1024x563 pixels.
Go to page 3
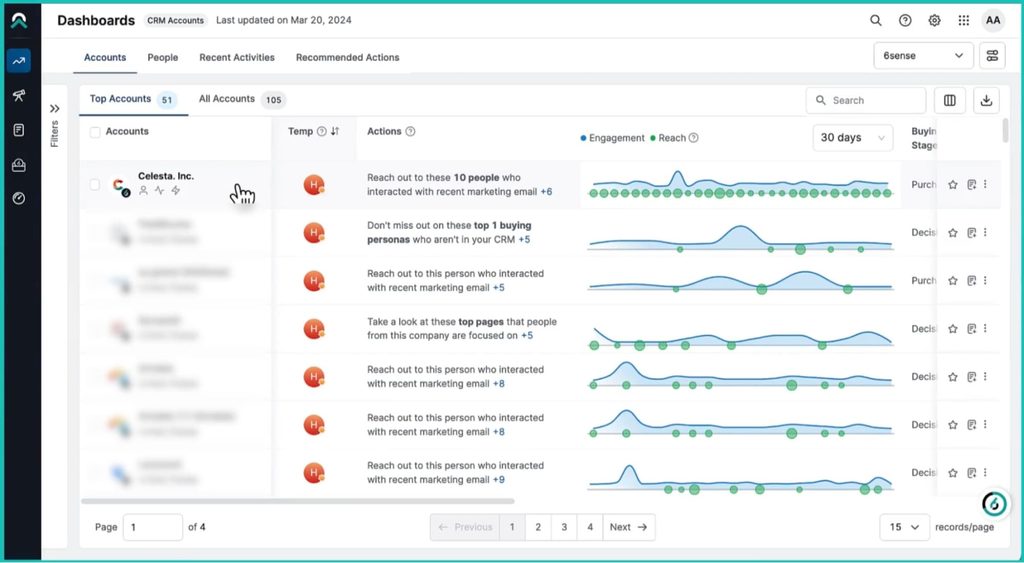(564, 527)
